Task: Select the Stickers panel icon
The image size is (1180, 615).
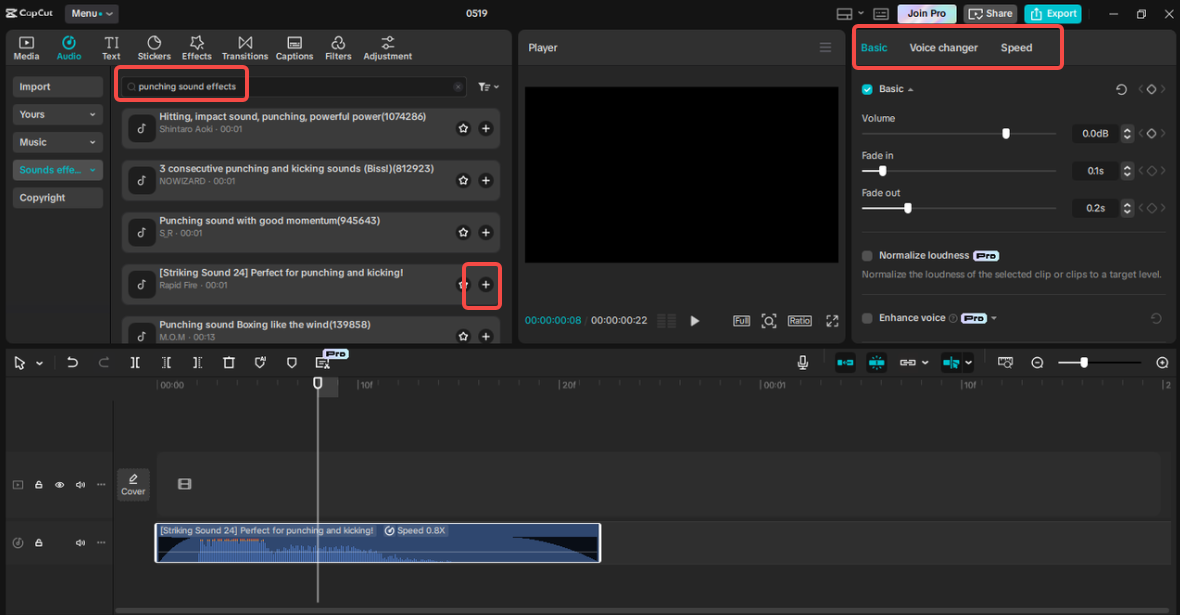Action: (x=153, y=46)
